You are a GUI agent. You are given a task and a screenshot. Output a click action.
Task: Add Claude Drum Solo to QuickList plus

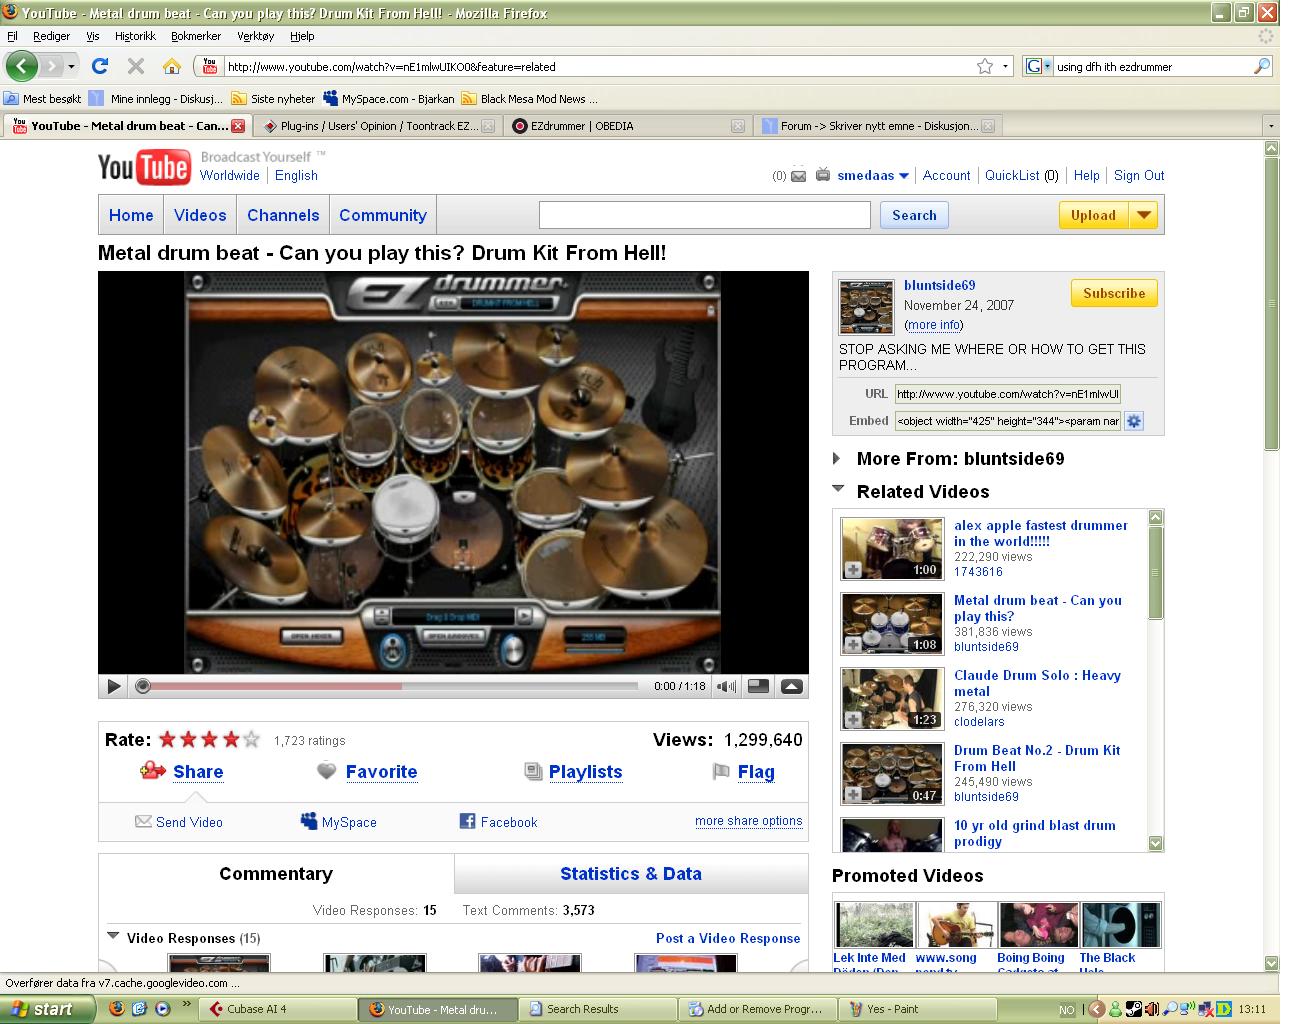coord(853,720)
